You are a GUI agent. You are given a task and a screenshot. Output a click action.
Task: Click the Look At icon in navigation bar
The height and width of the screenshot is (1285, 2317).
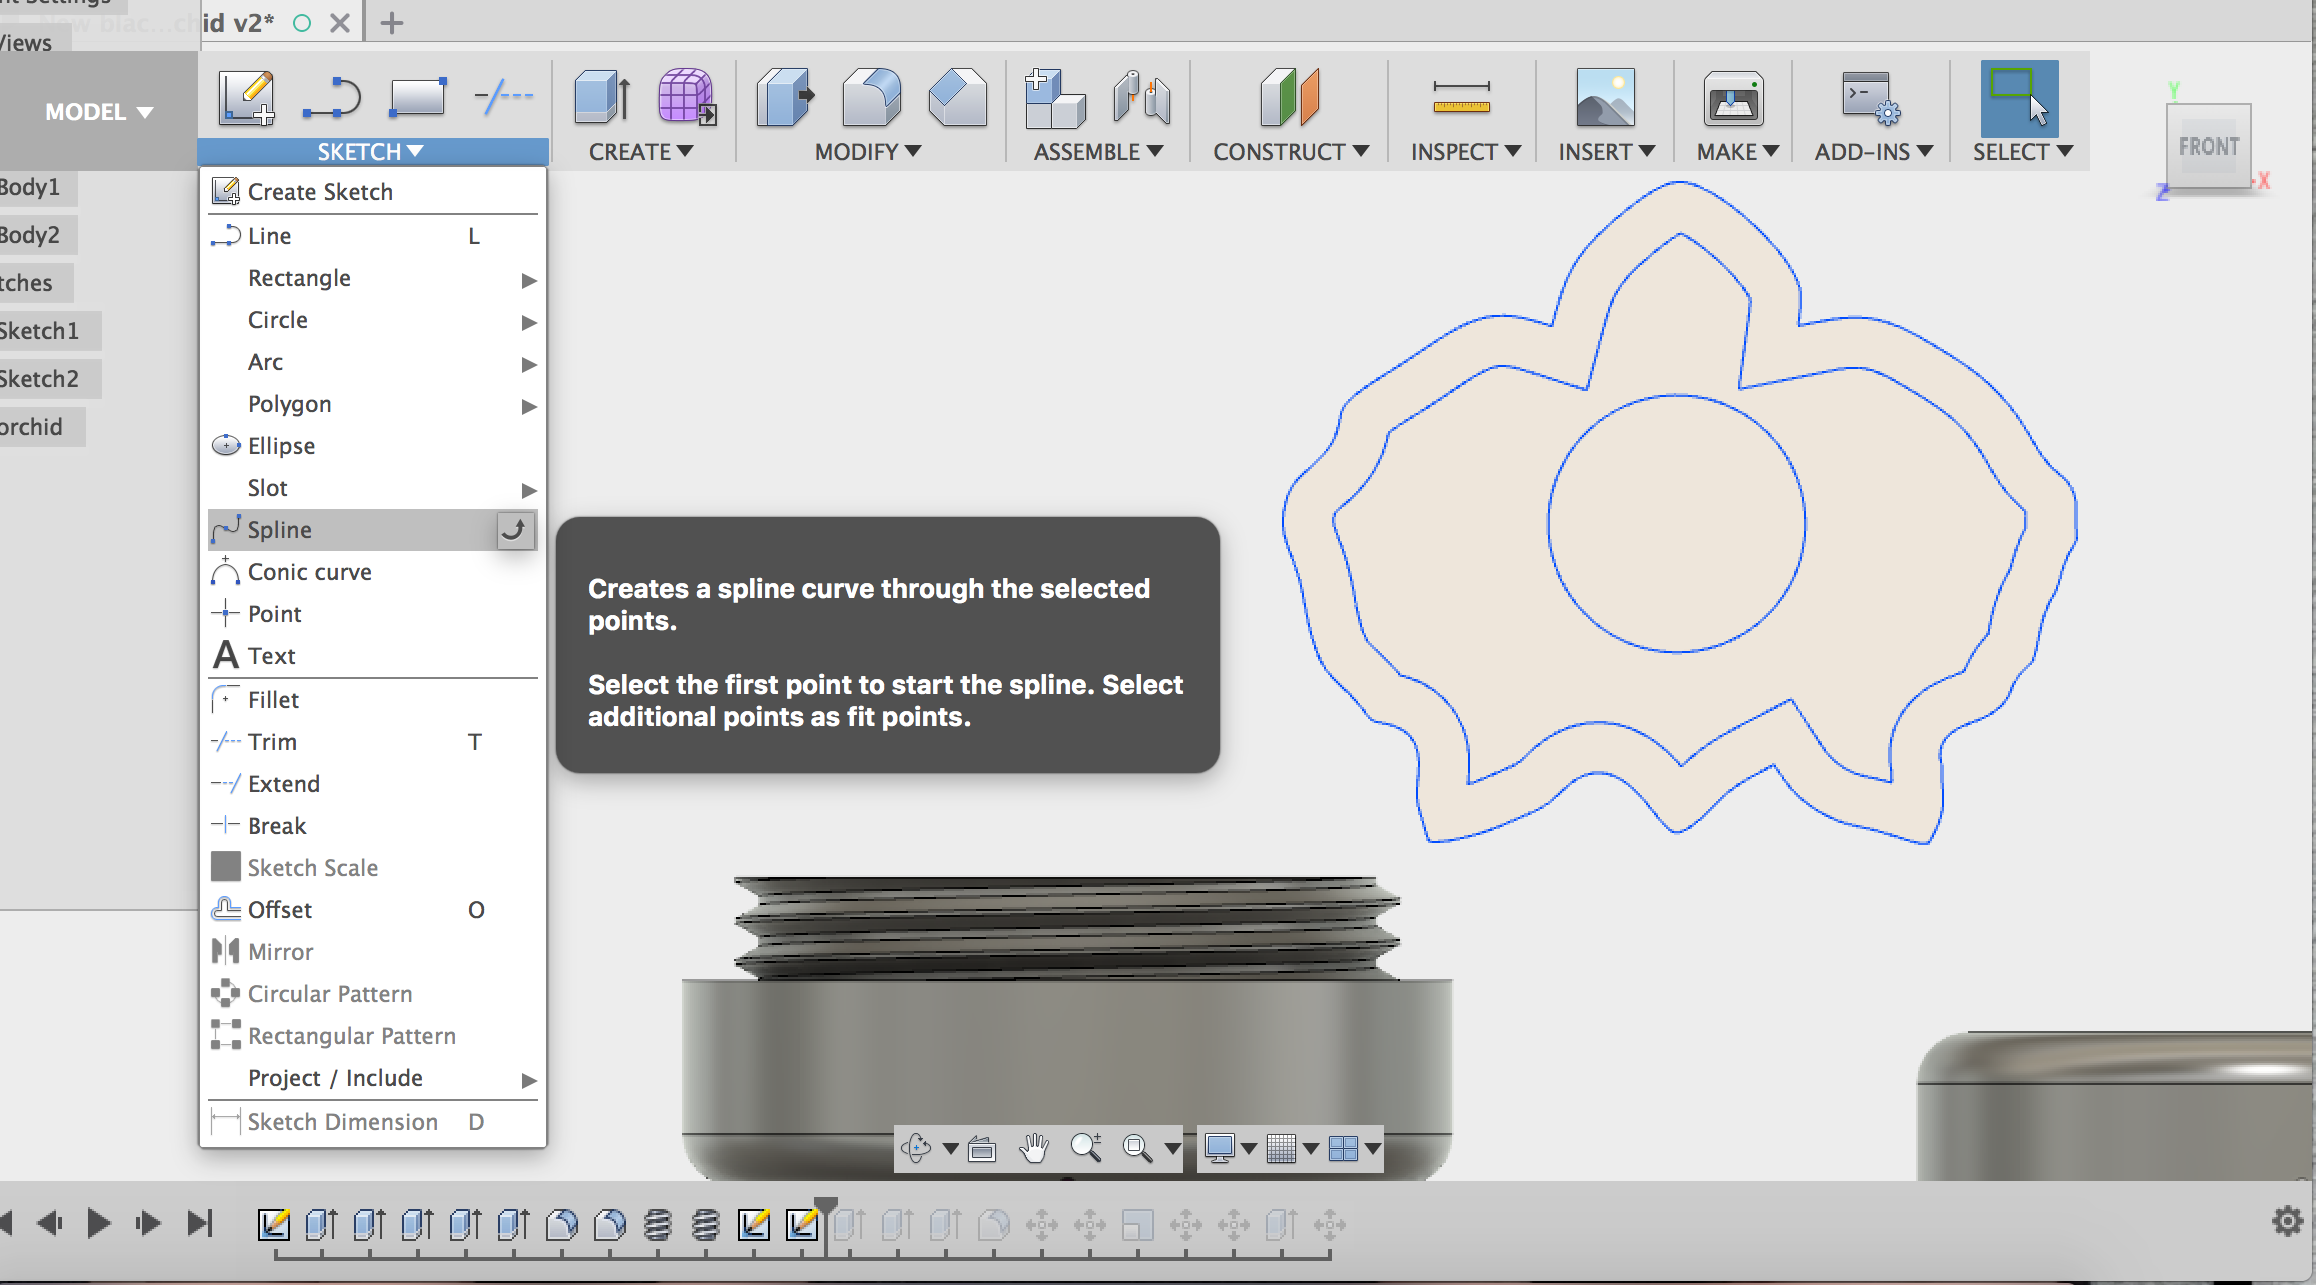pyautogui.click(x=982, y=1149)
